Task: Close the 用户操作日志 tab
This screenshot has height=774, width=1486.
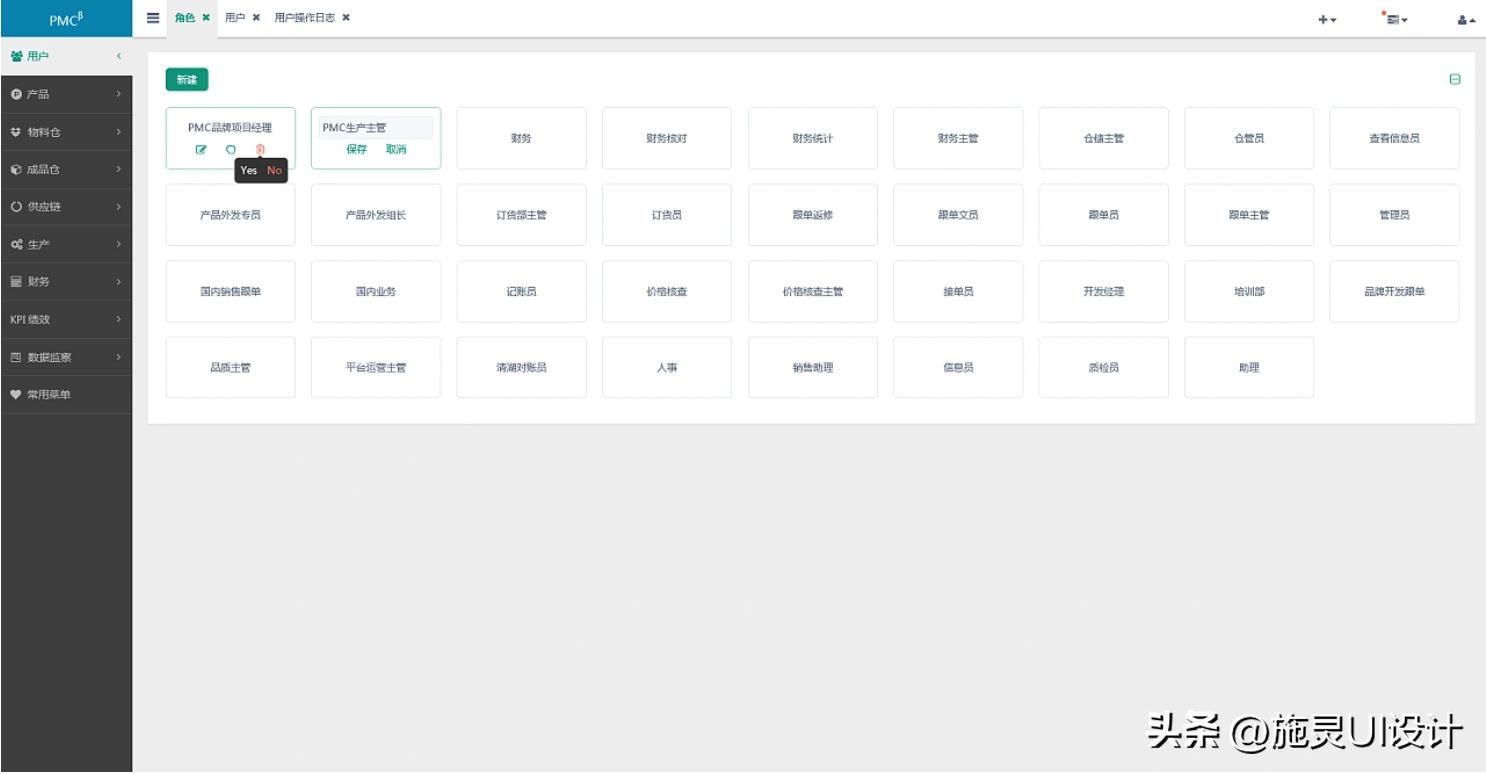Action: click(346, 18)
